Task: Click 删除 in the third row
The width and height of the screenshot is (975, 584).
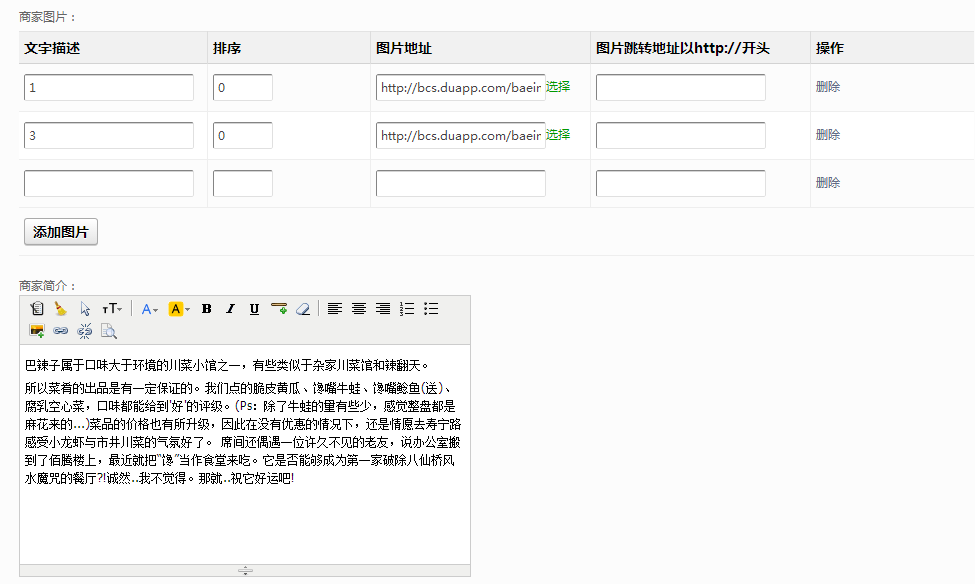Action: point(828,183)
